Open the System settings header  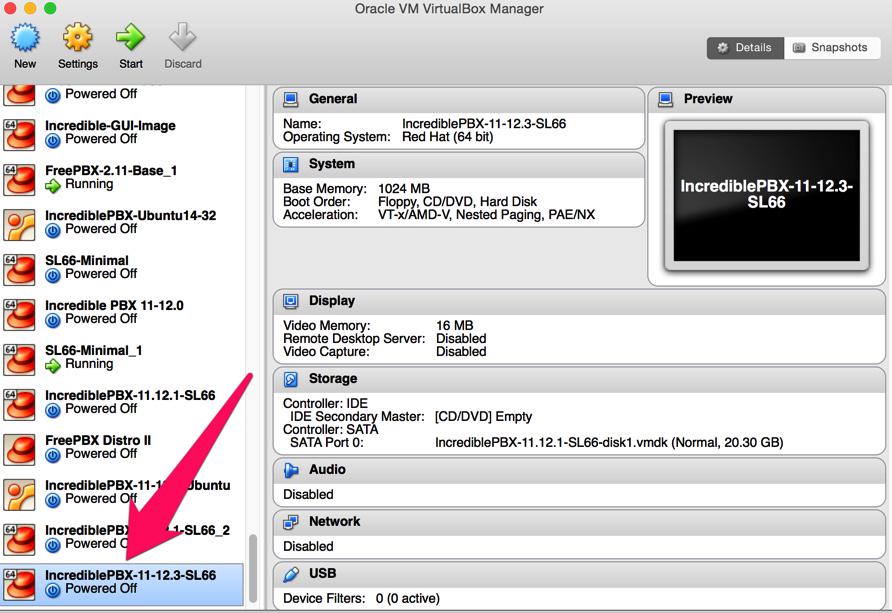coord(332,164)
